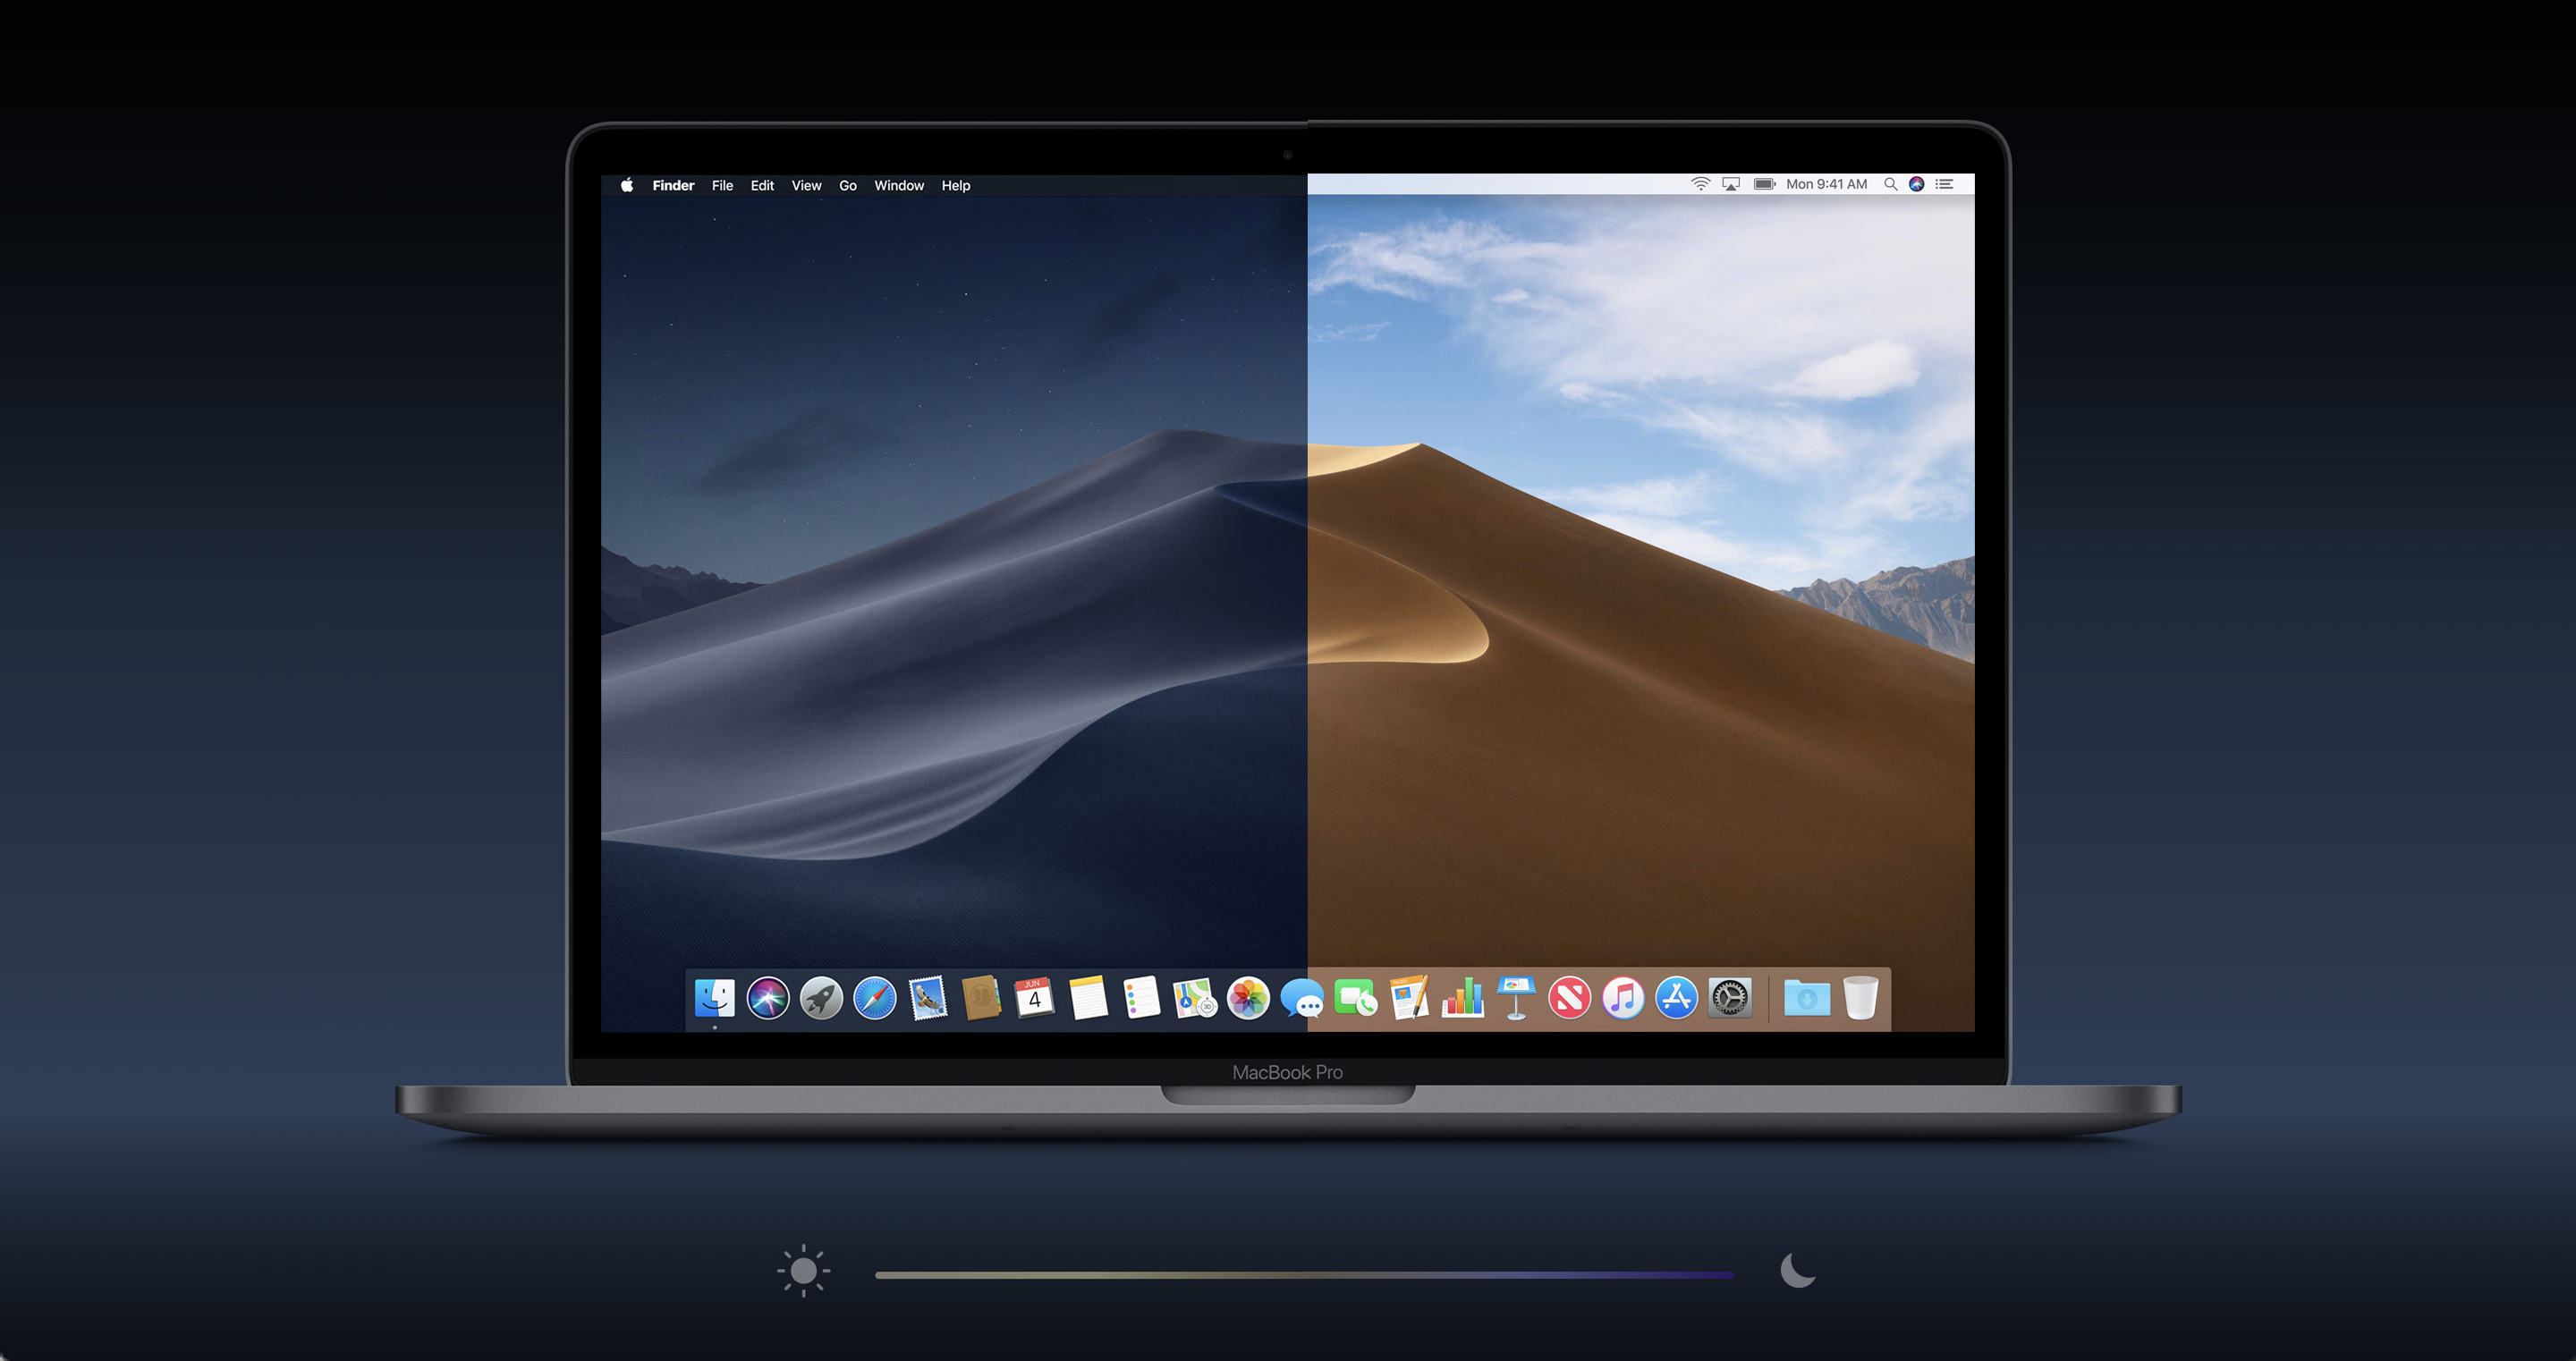The height and width of the screenshot is (1361, 2576).
Task: Launch Siri from the Dock
Action: 768,998
